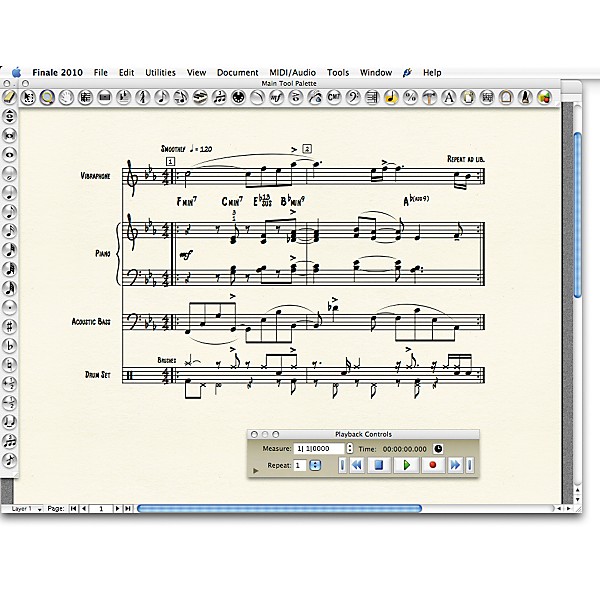Jump to beginning in Playback Controls
600x600 pixels.
tap(342, 465)
